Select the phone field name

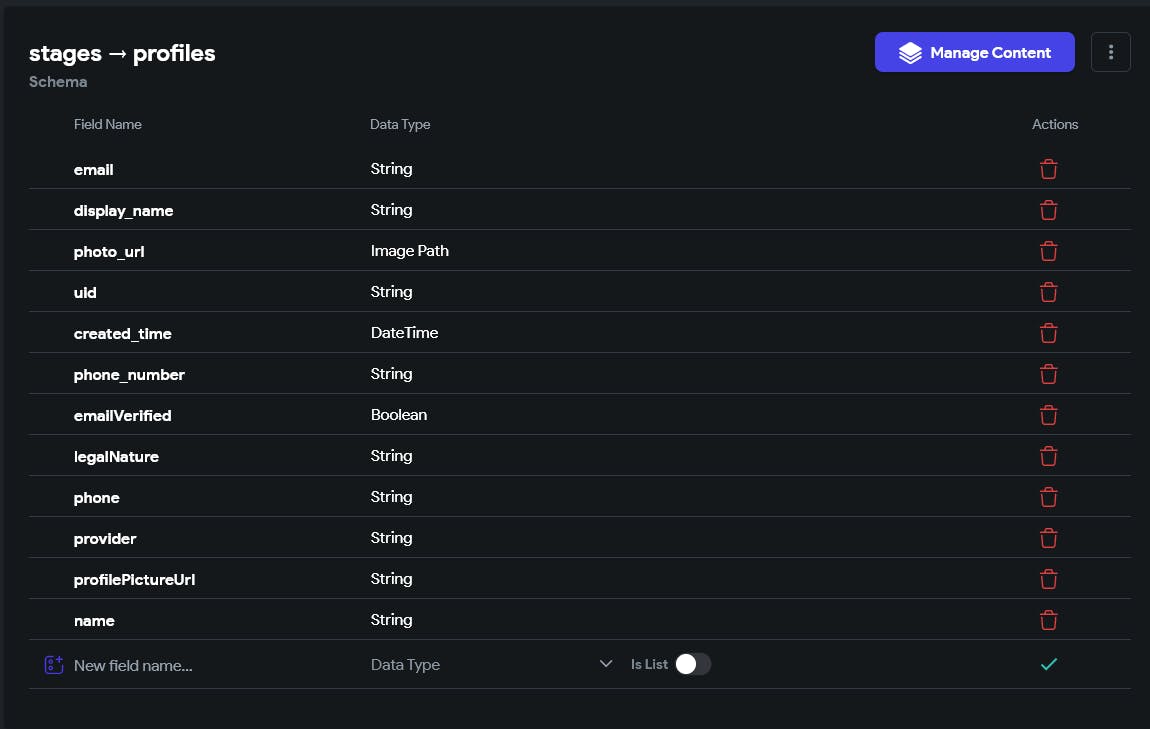(97, 498)
